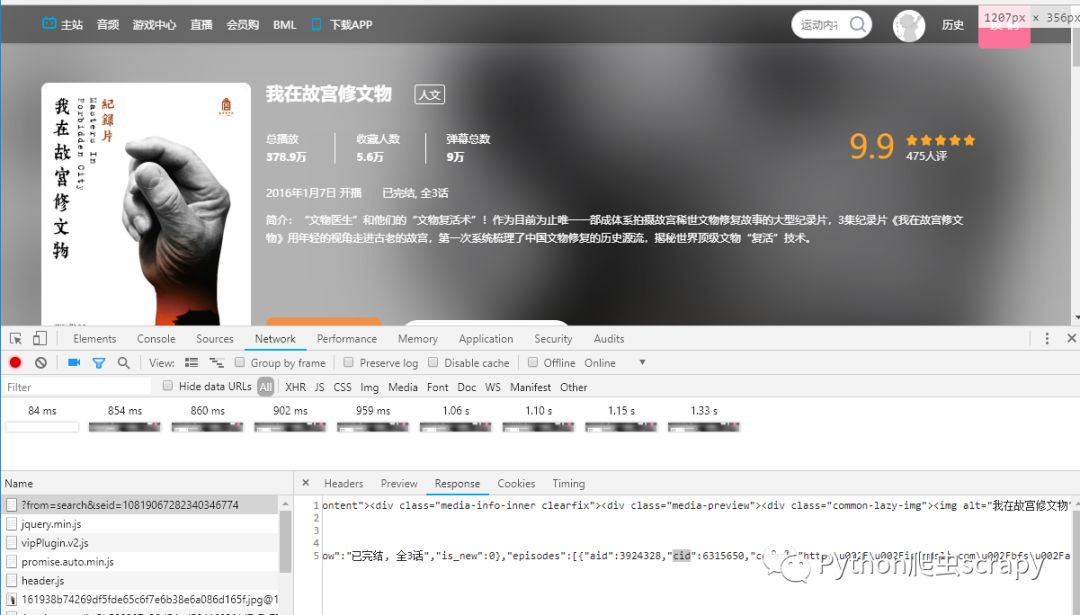Open the user avatar profile

(908, 26)
